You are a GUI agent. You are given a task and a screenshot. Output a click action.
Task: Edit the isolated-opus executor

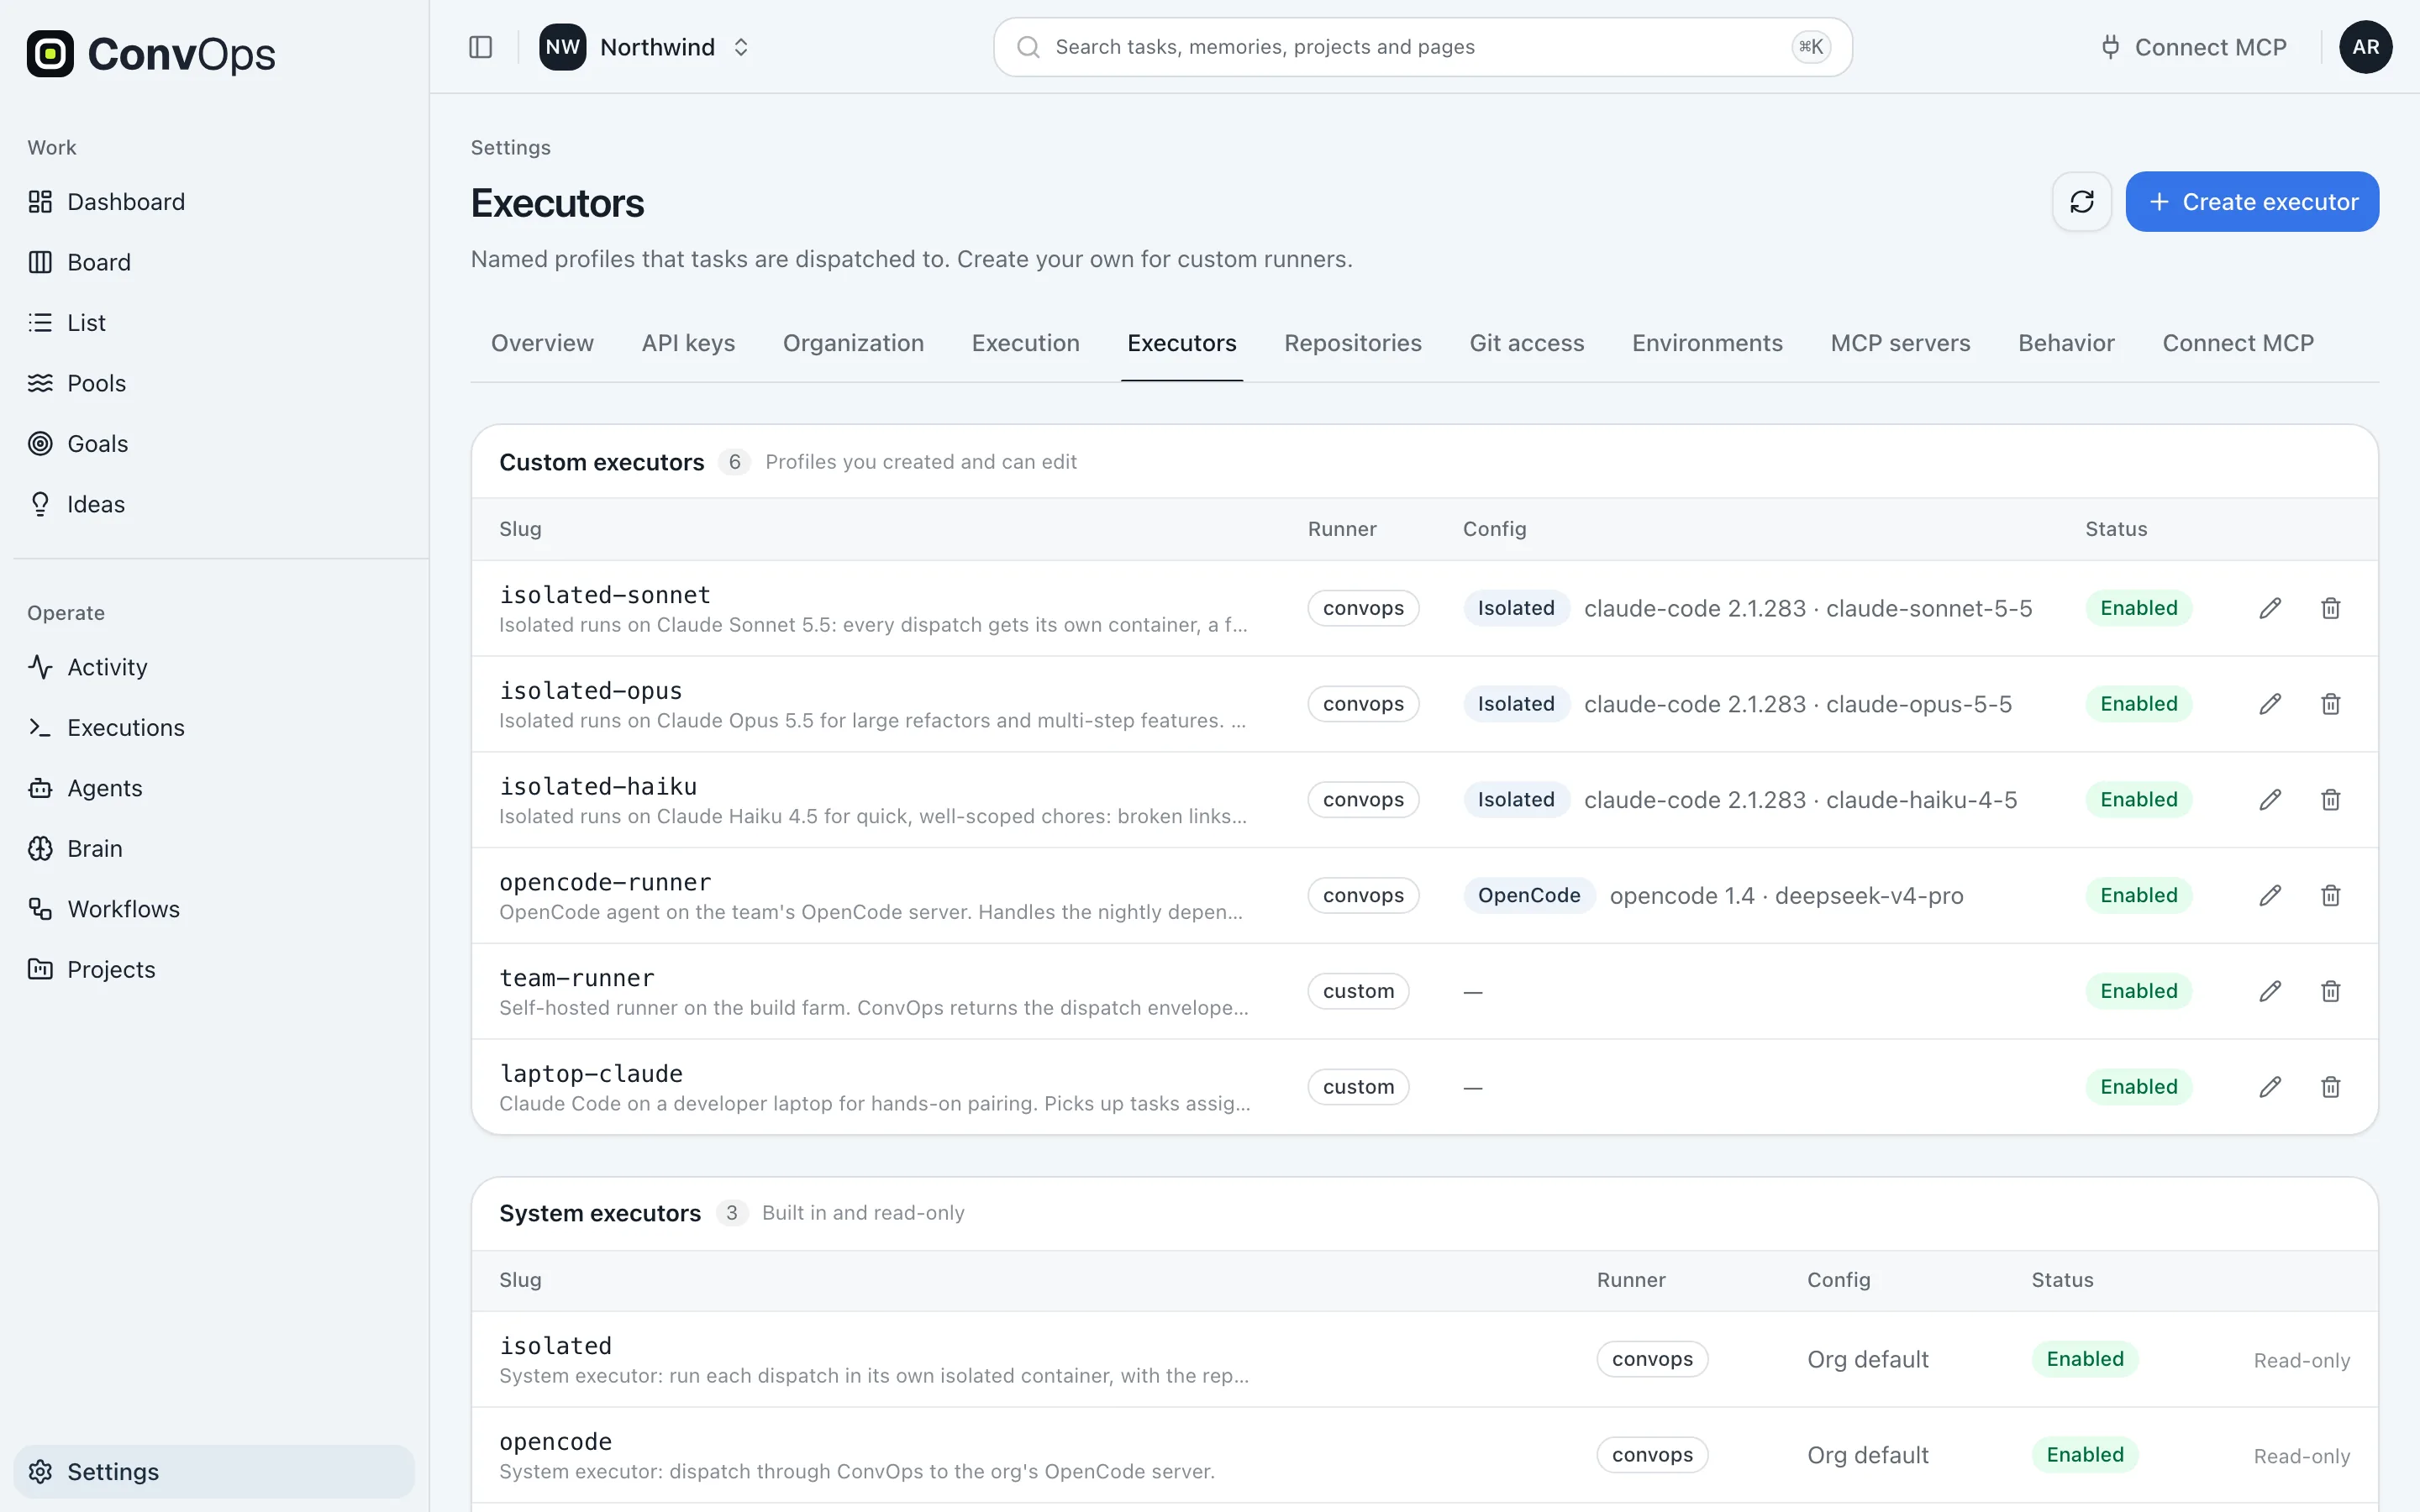pos(2270,704)
